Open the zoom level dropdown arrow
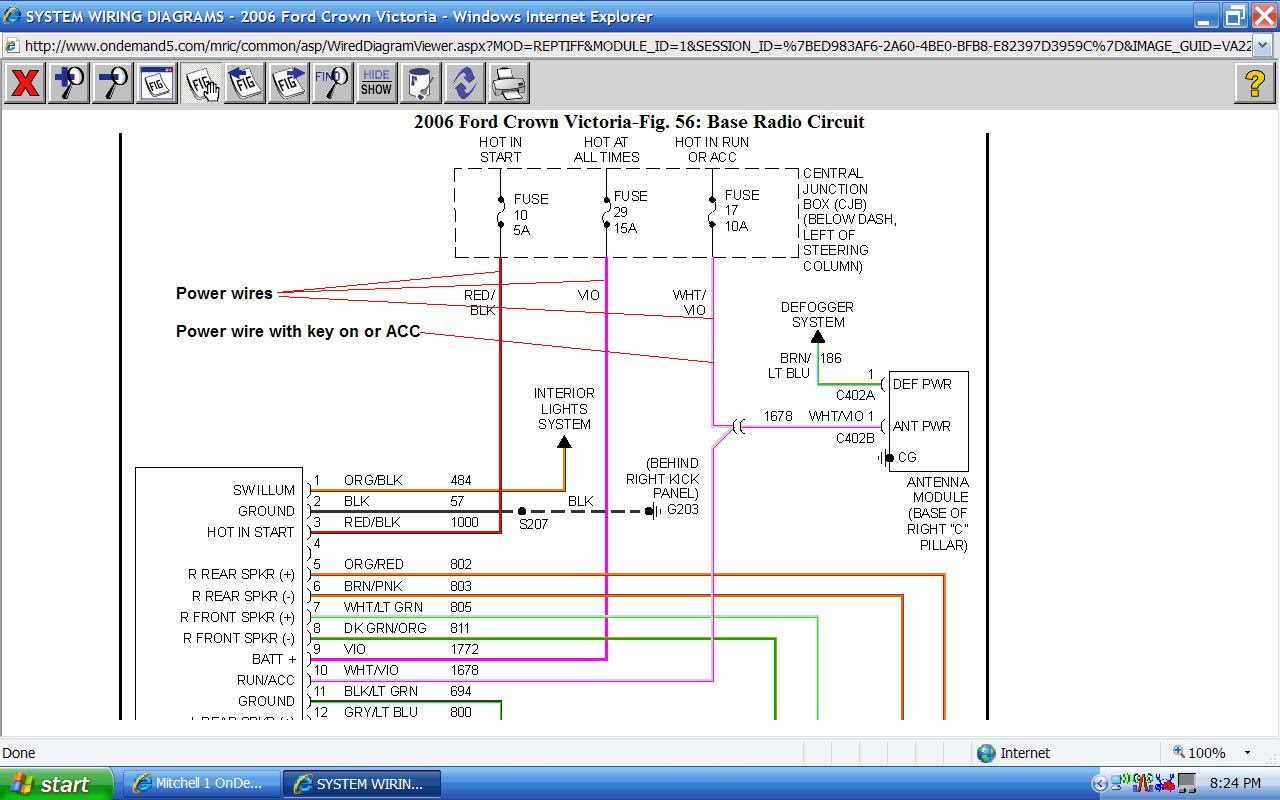1280x800 pixels. 1247,753
